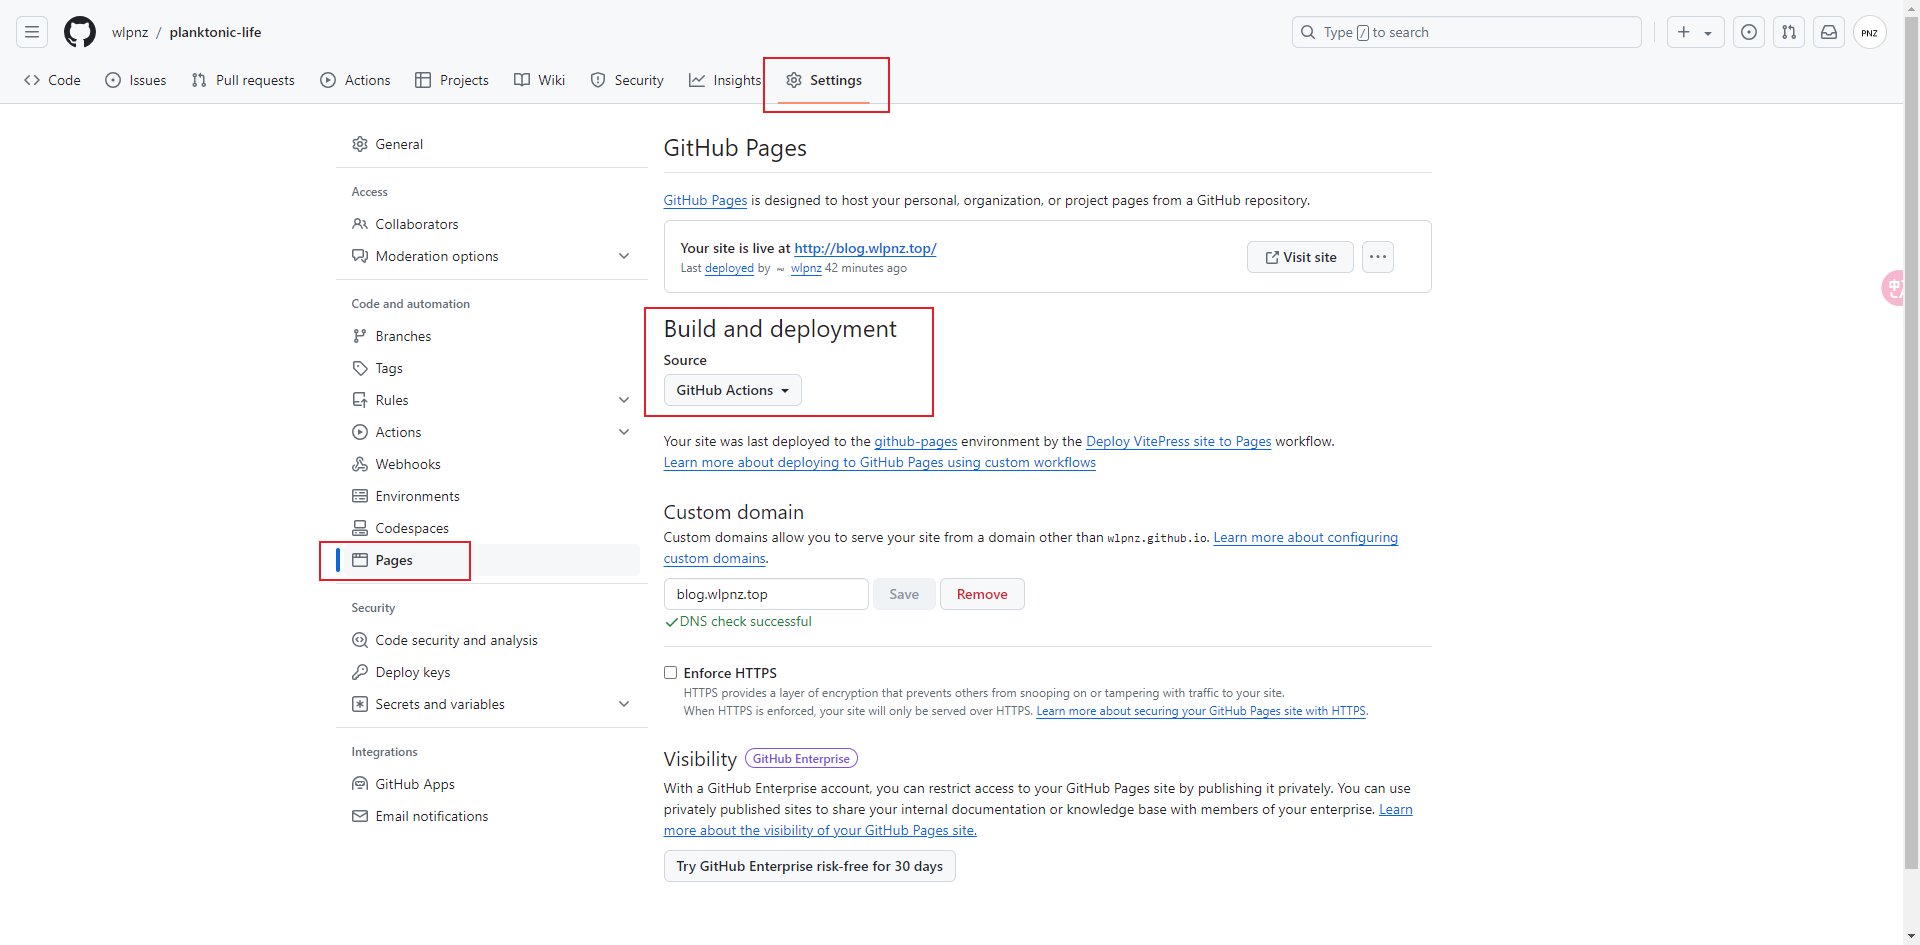Viewport: 1920px width, 945px height.
Task: Open the hamburger navigation menu
Action: pos(32,32)
